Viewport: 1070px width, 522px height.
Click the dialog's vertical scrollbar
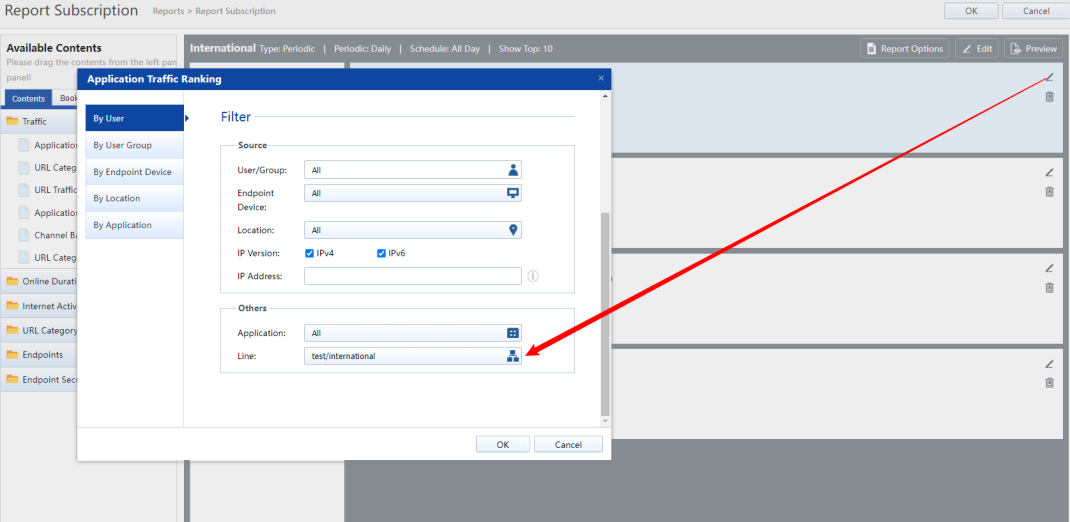(604, 310)
